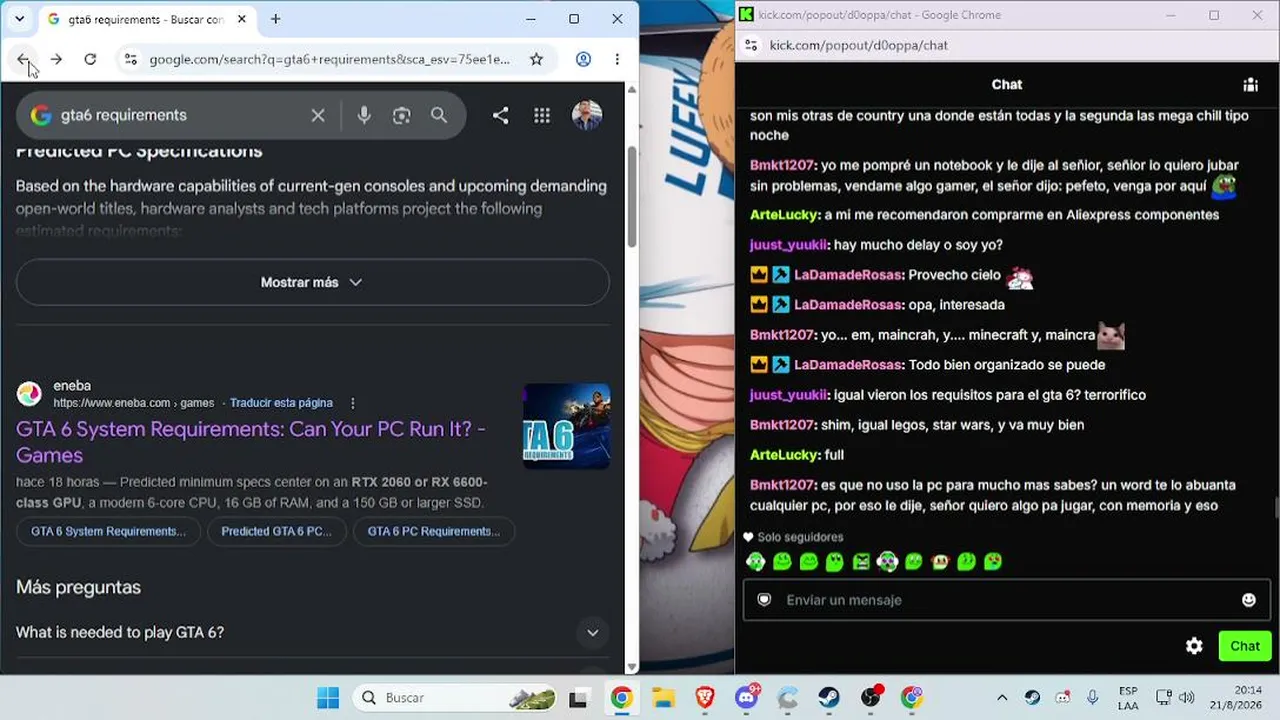Open the Chrome profile icon in the toolbar
Viewport: 1280px width, 720px height.
click(584, 59)
